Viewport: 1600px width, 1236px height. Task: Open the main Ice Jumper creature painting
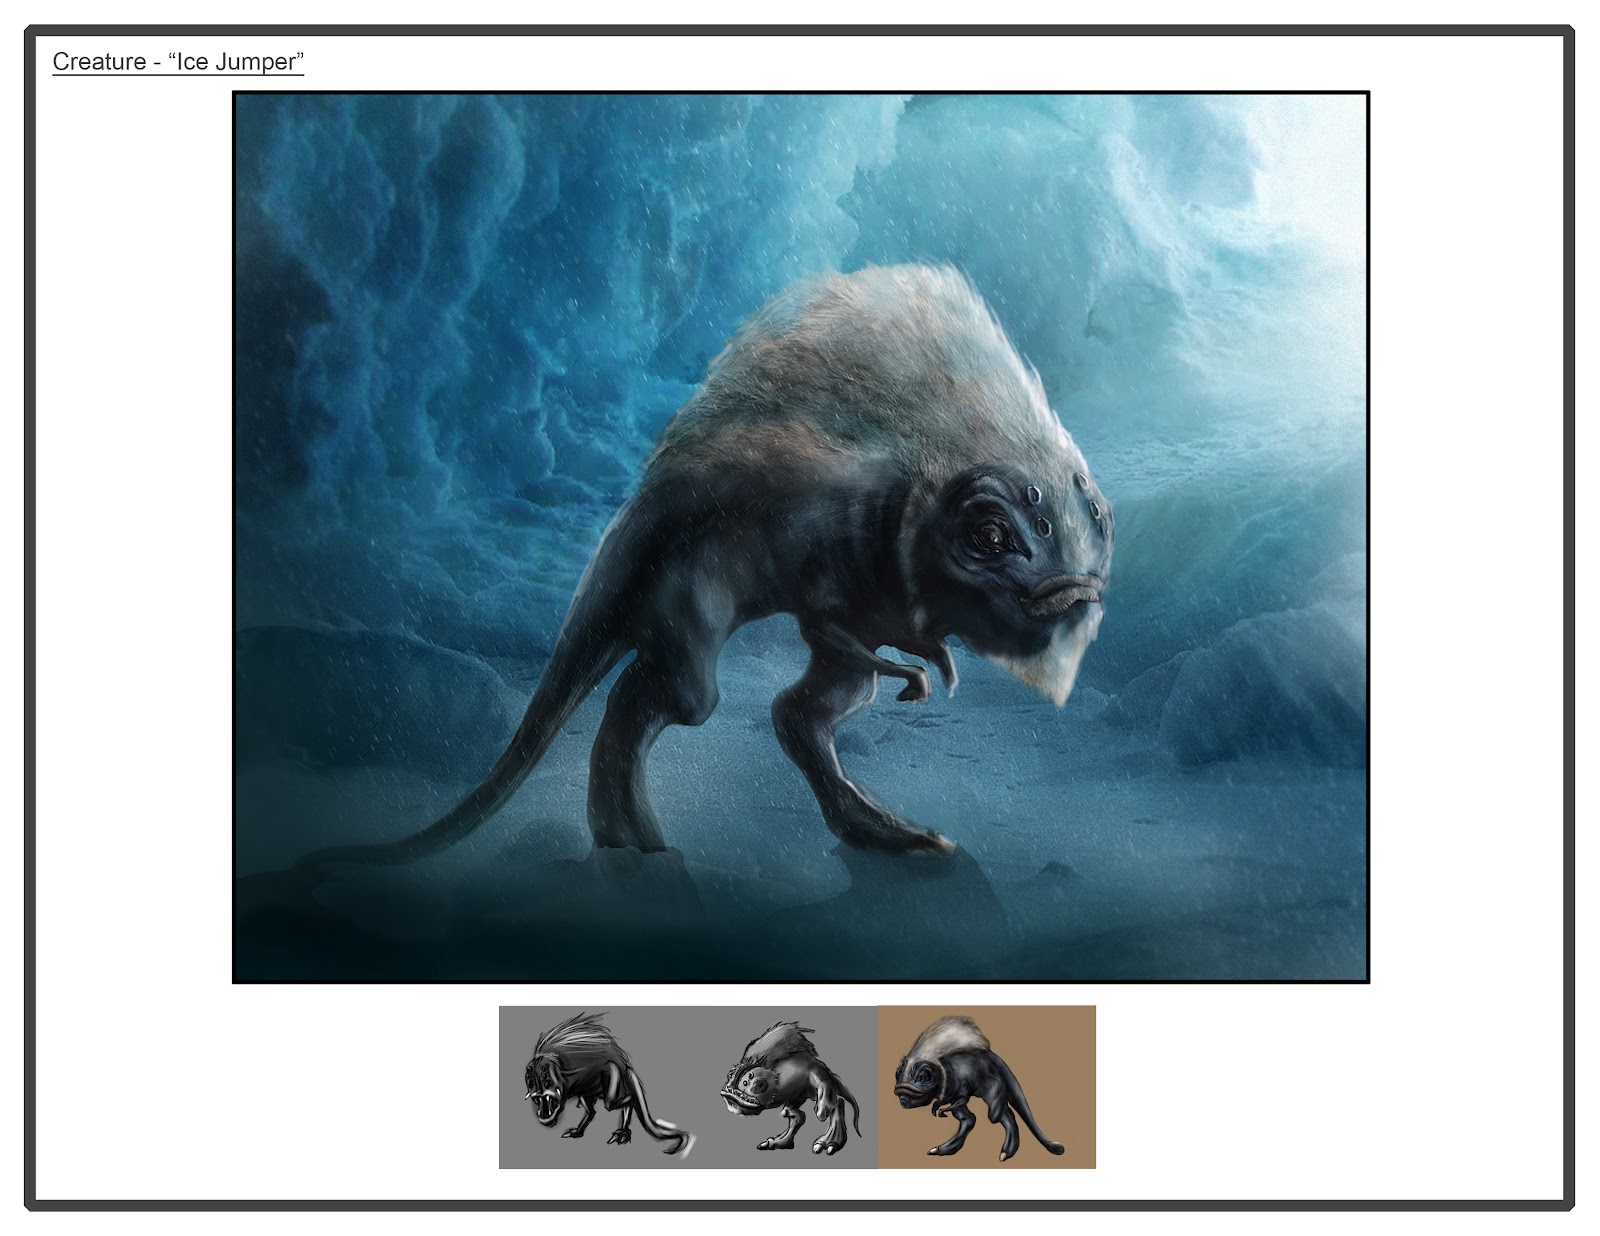coord(800,538)
